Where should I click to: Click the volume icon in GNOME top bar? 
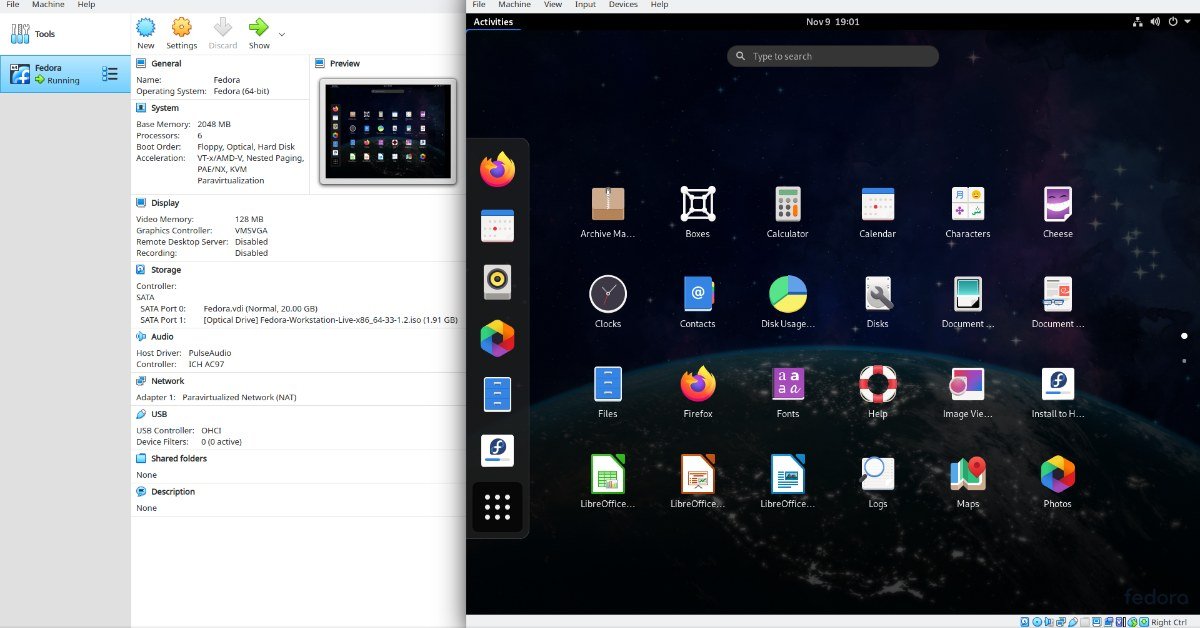click(x=1156, y=21)
